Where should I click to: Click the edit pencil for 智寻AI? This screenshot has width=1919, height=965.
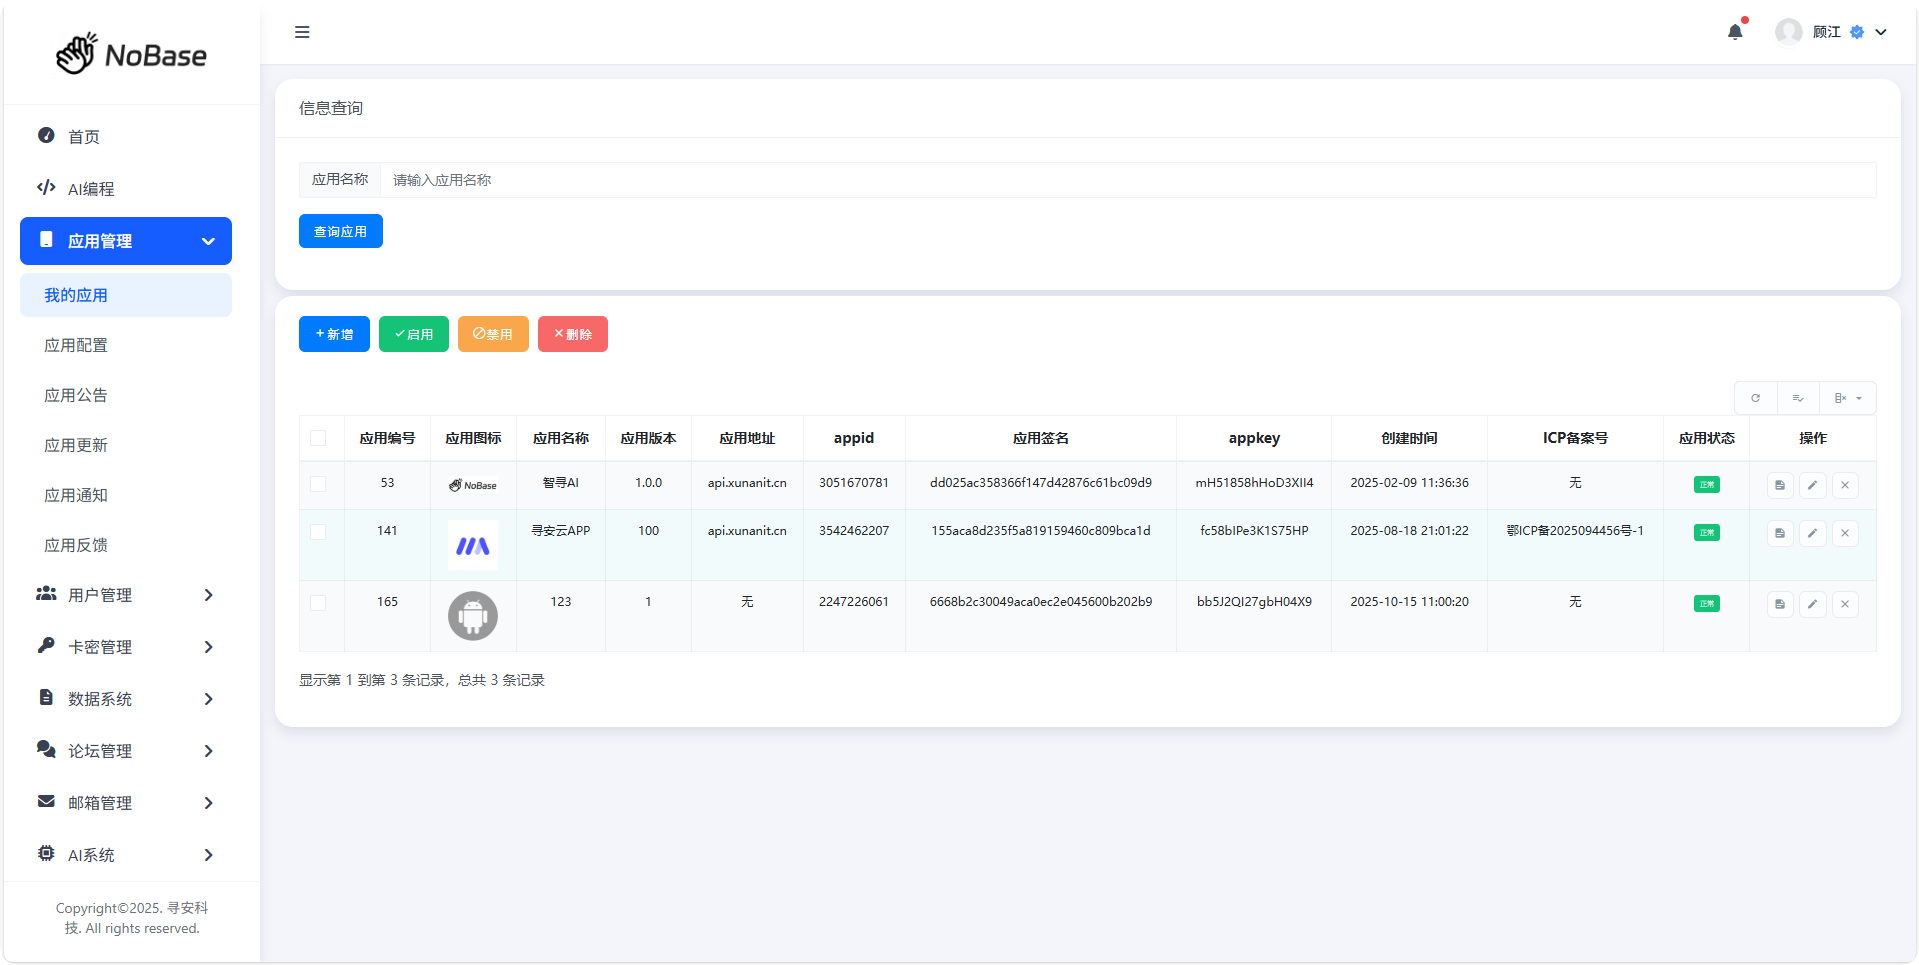coord(1812,485)
